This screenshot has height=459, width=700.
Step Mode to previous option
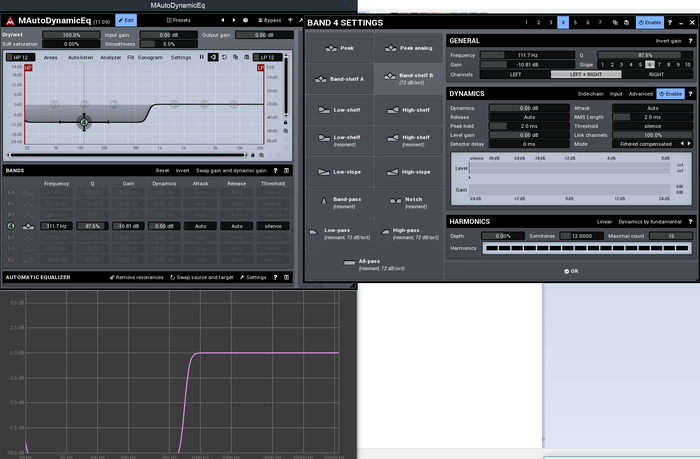682,144
